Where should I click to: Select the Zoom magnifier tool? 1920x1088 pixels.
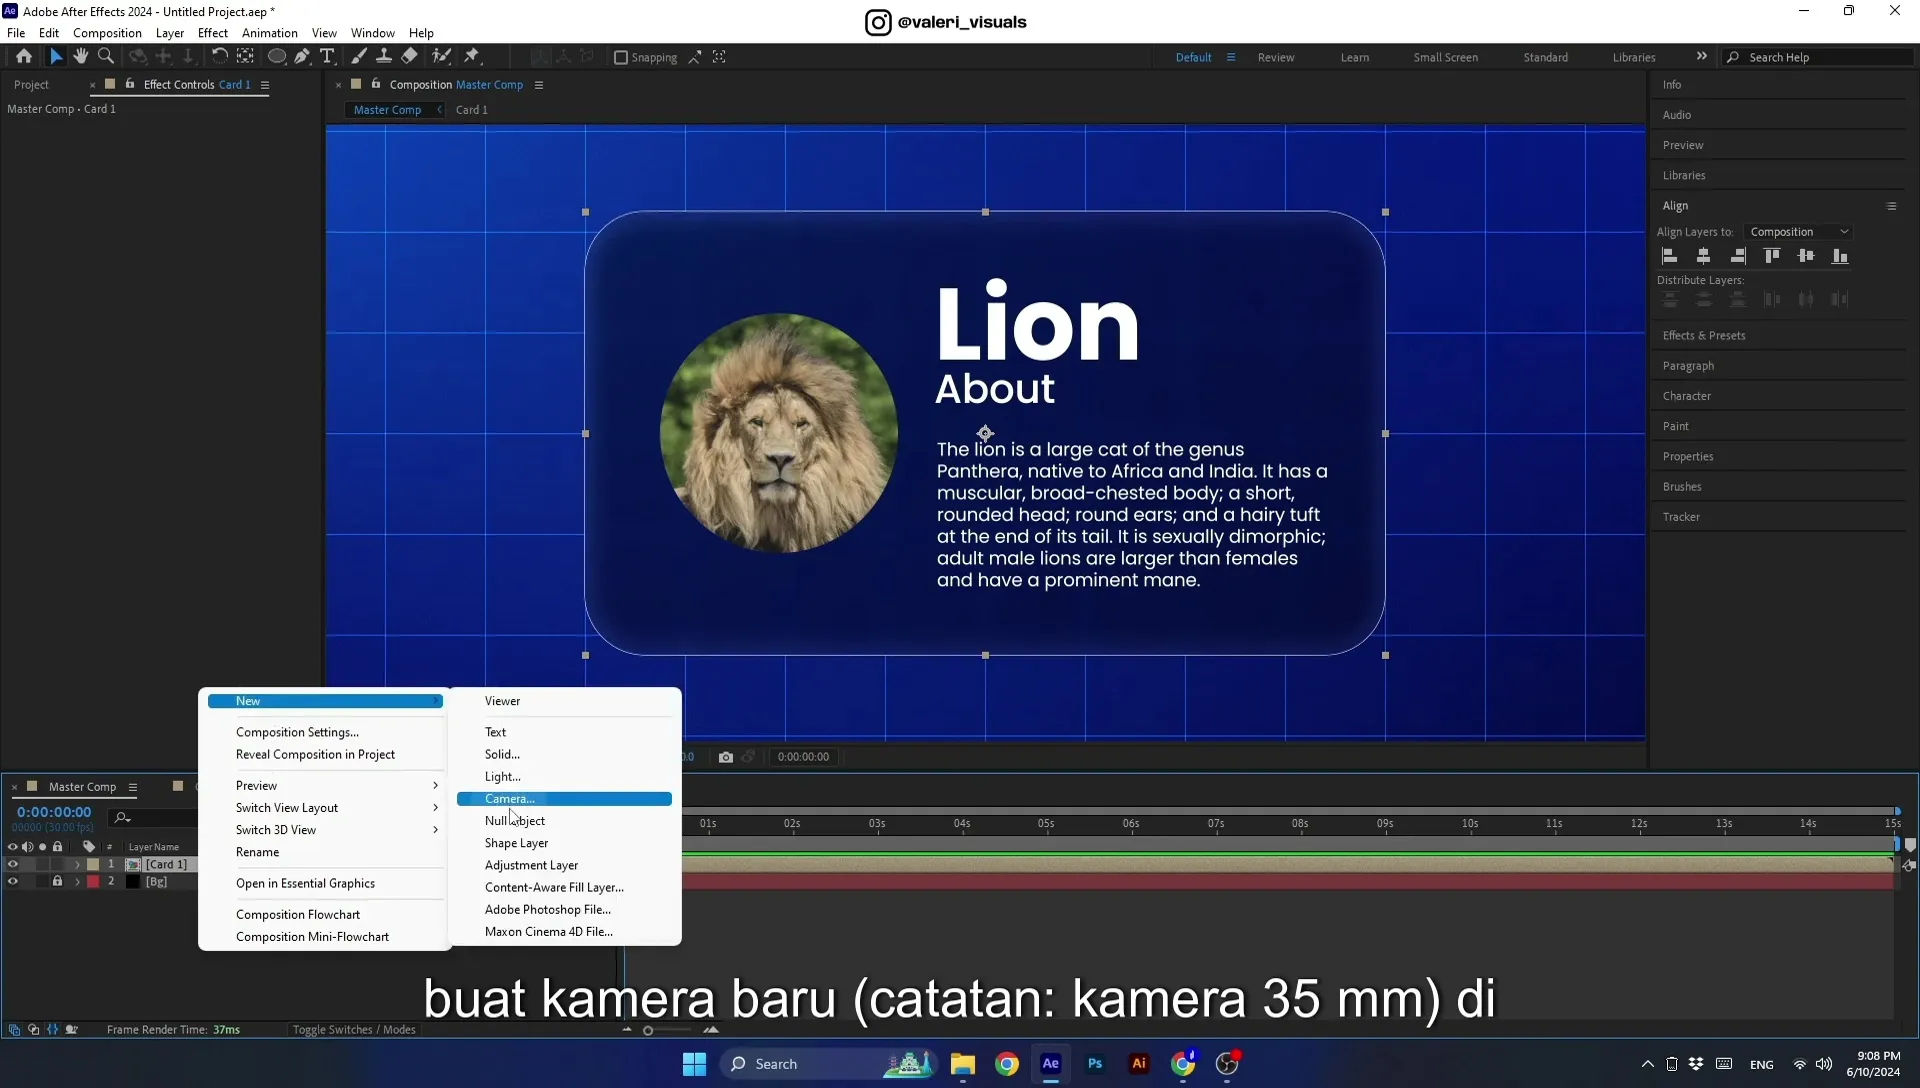pyautogui.click(x=106, y=57)
